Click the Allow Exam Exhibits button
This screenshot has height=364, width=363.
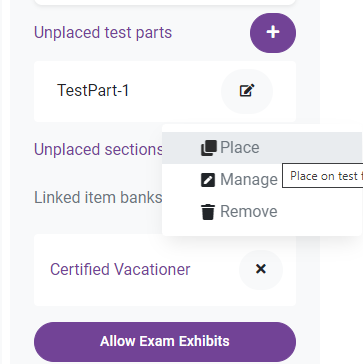pyautogui.click(x=165, y=342)
